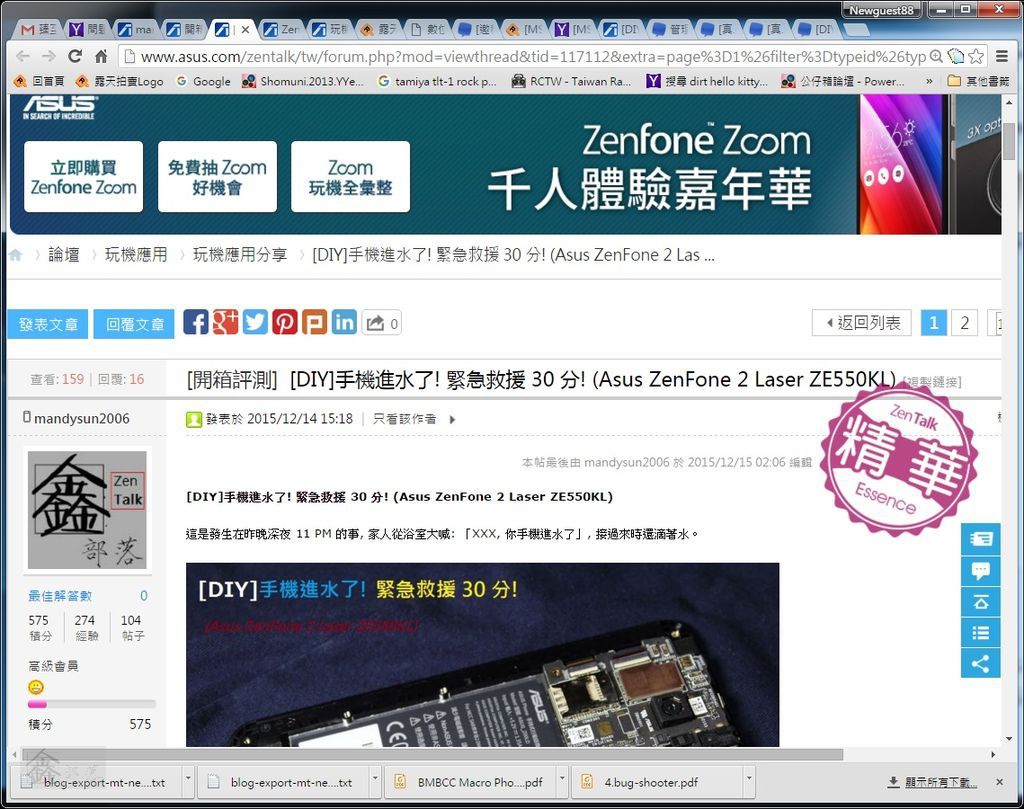Go back with the browser back arrow
Screen dimensions: 1024x809
point(23,57)
